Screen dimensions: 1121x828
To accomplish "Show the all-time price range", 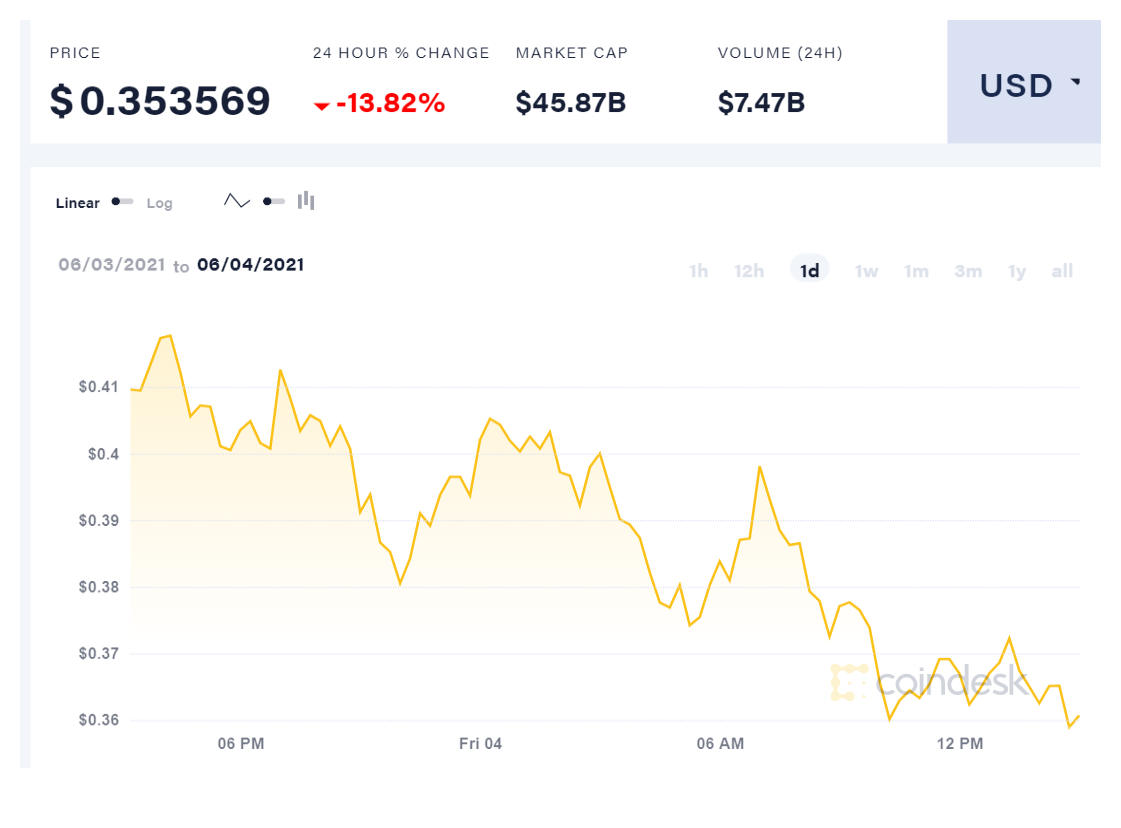I will pos(1062,271).
